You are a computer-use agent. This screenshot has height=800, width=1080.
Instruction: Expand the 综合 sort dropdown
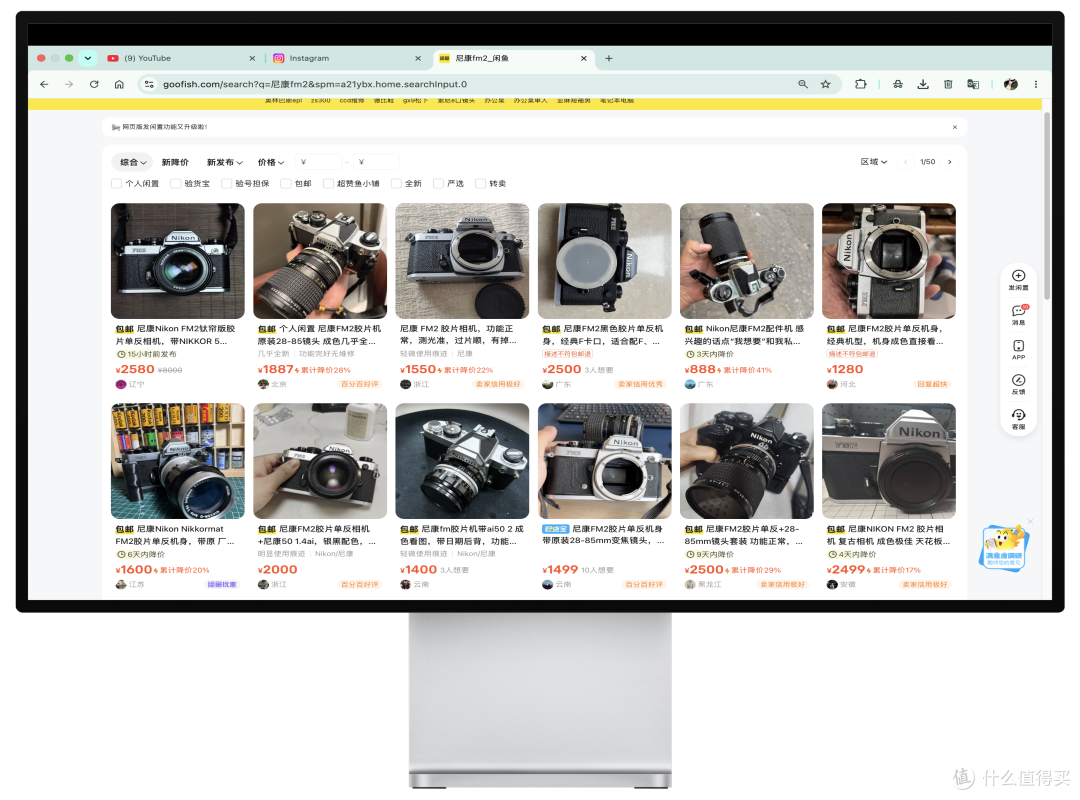(x=133, y=162)
